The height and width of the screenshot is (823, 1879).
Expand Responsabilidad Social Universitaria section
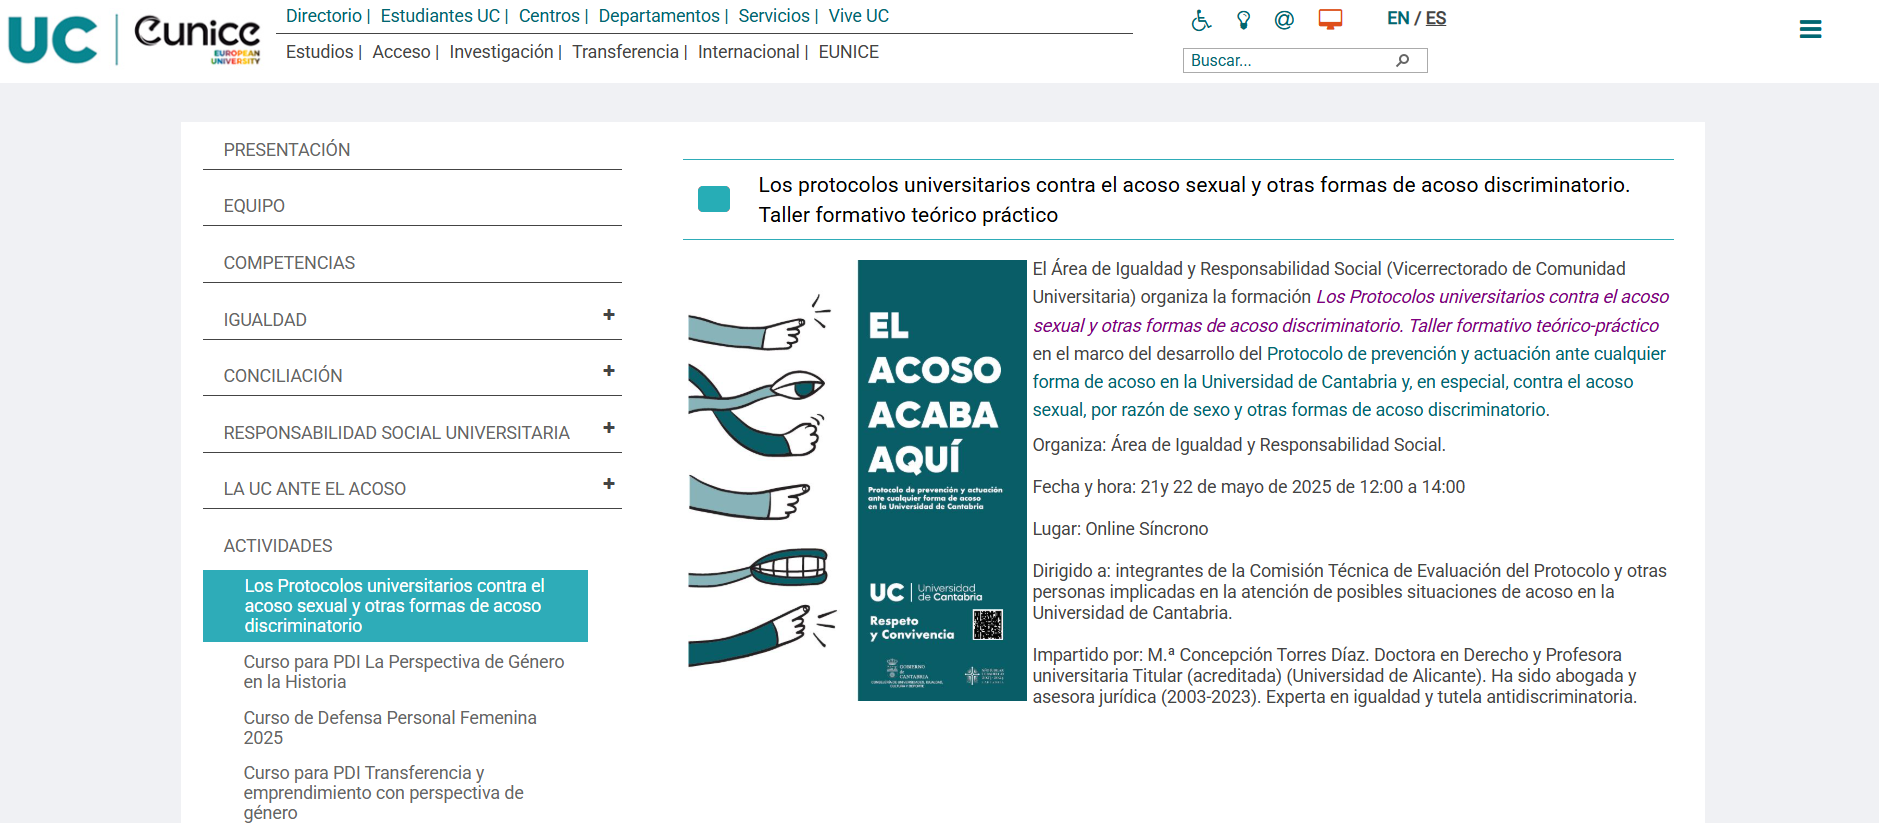point(608,428)
